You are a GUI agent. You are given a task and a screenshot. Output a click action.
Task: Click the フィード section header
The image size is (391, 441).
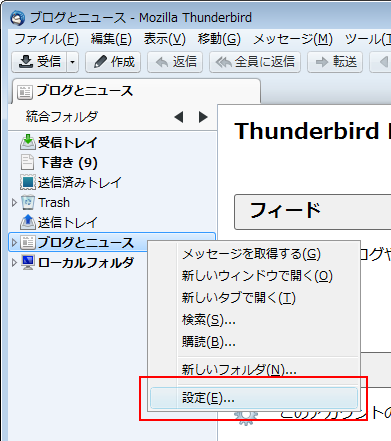coord(313,212)
